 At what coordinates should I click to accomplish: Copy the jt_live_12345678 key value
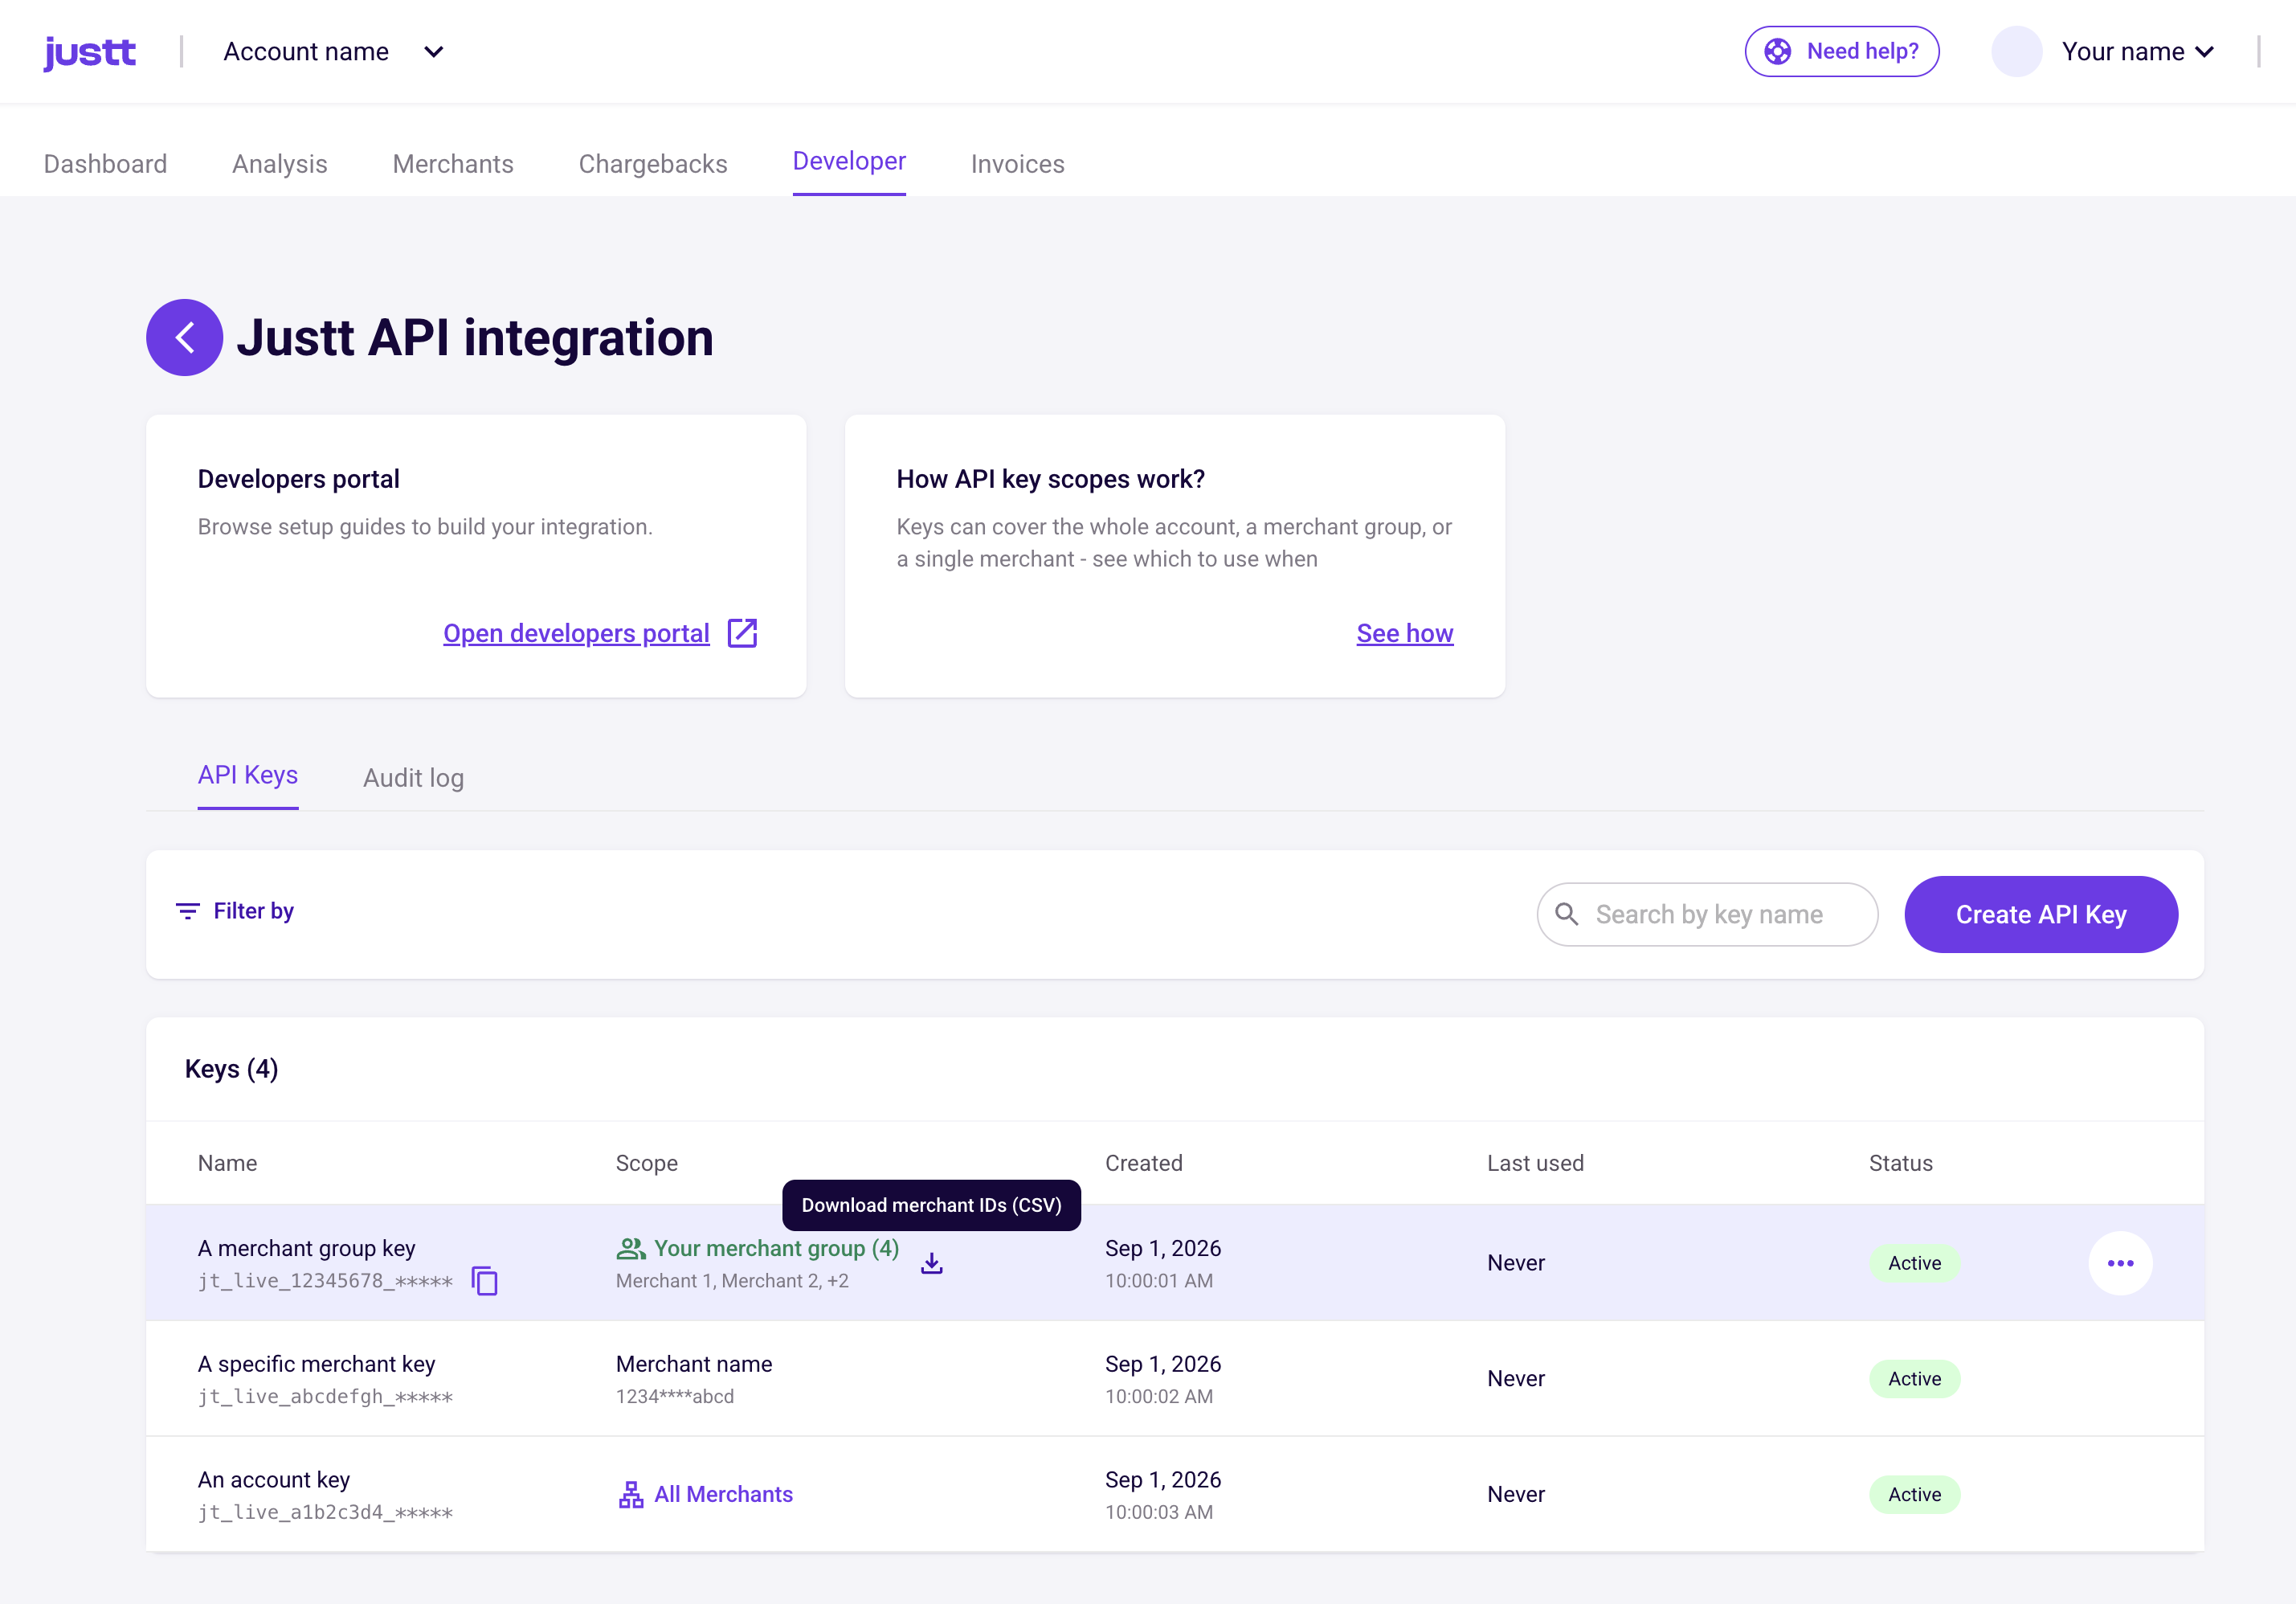point(485,1281)
